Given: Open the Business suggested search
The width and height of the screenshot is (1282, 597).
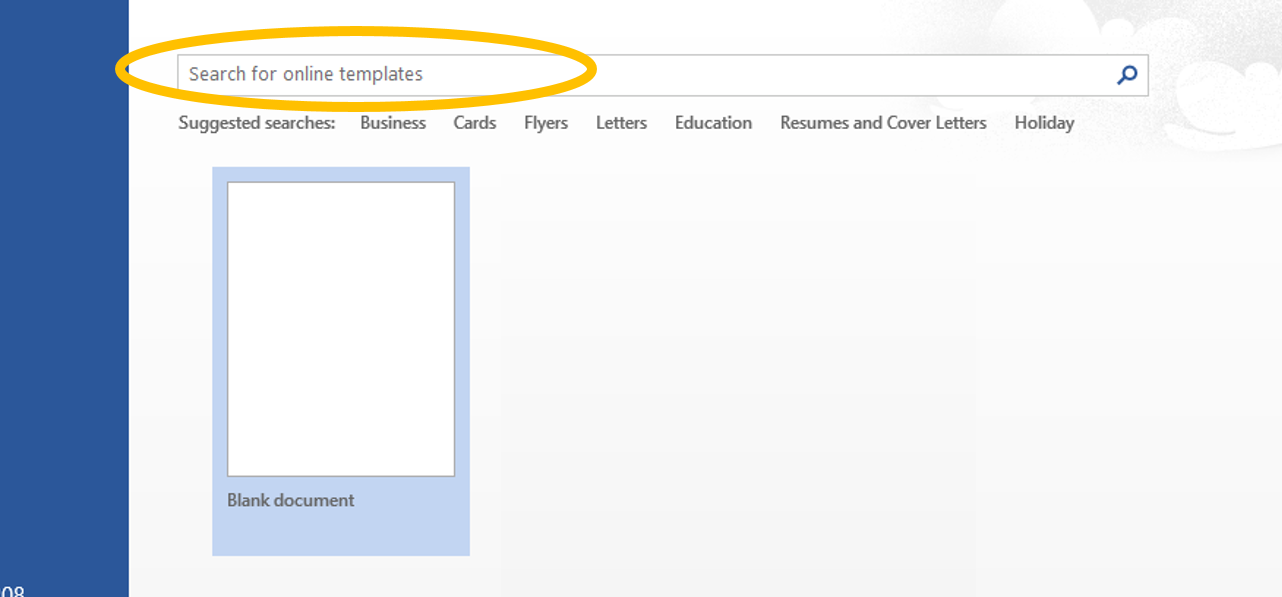Looking at the screenshot, I should point(393,123).
